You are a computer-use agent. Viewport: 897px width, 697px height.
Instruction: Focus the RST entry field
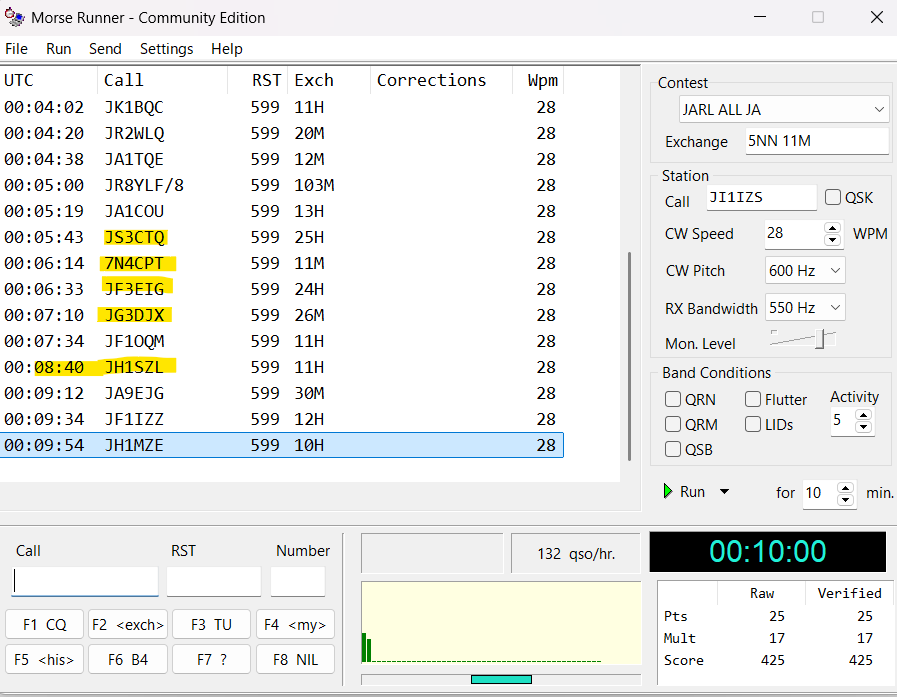click(x=214, y=581)
